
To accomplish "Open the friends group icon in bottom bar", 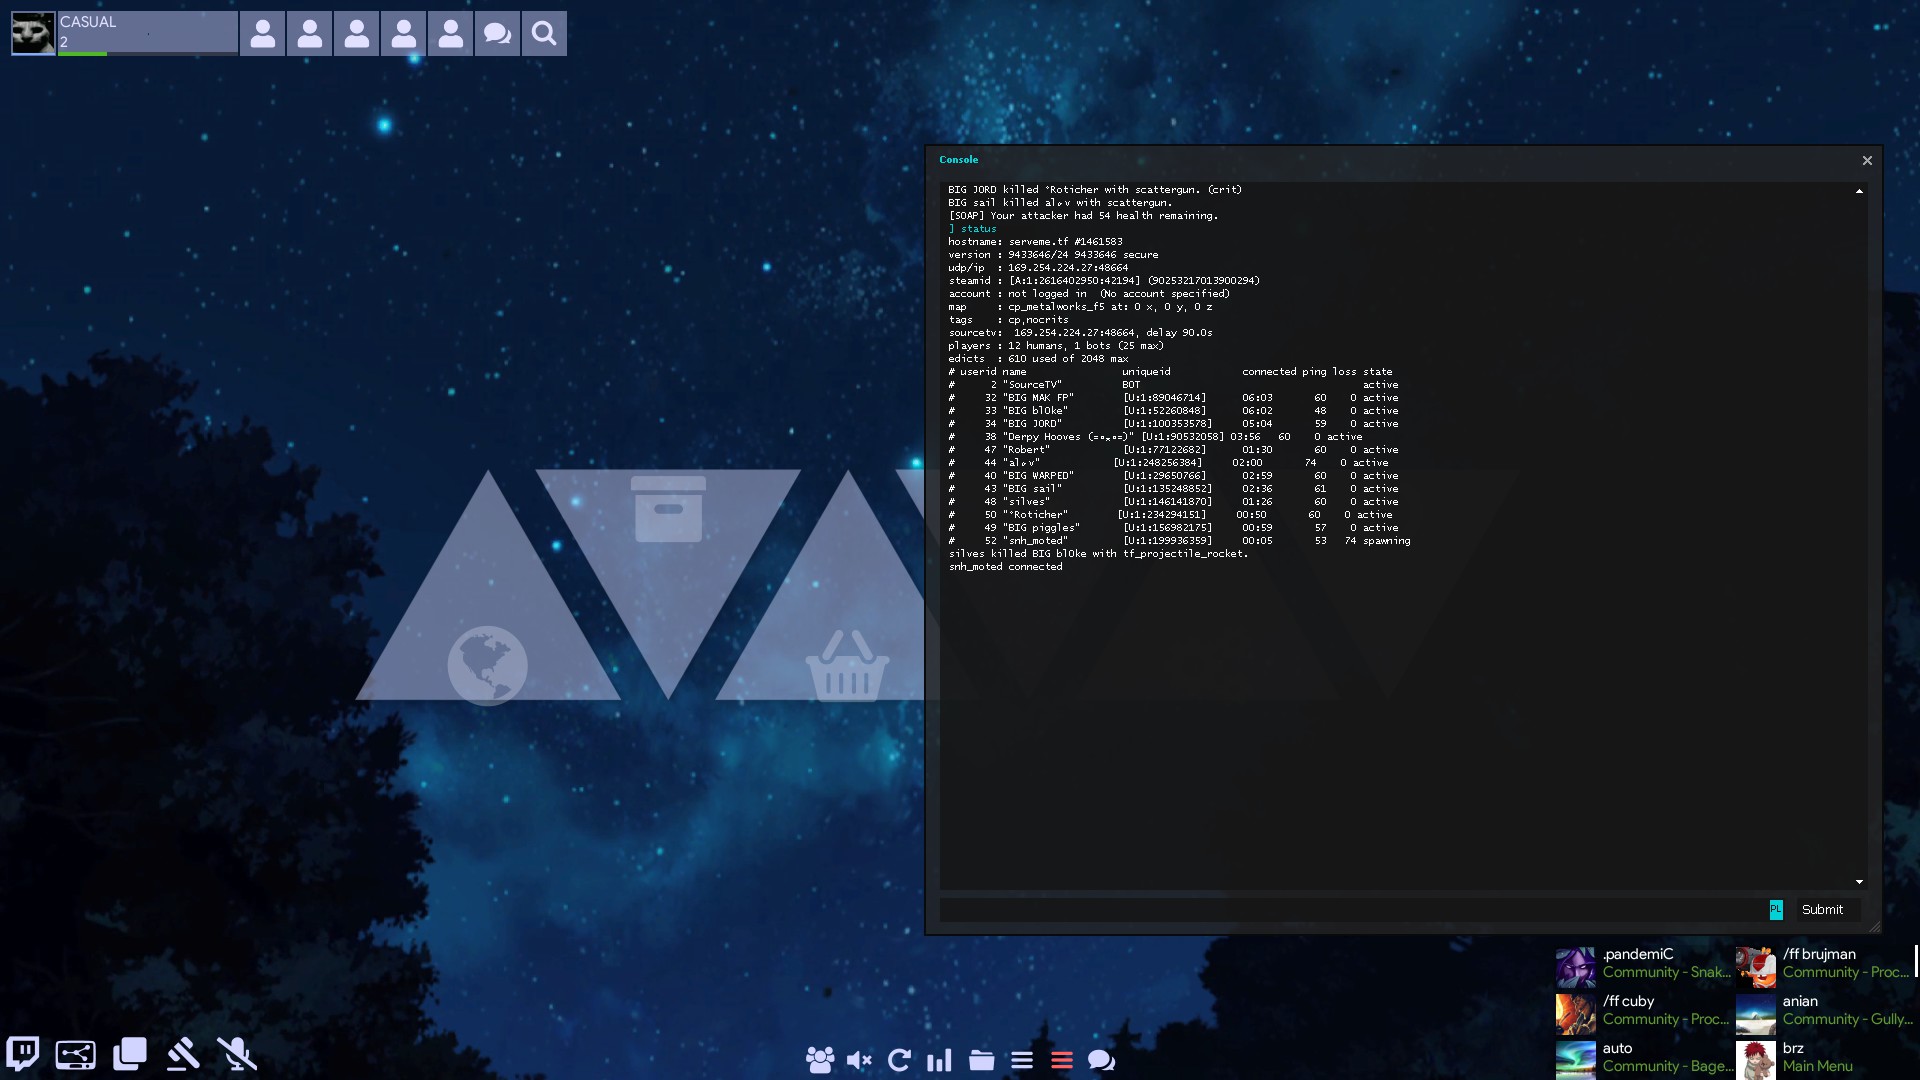I will [820, 1060].
